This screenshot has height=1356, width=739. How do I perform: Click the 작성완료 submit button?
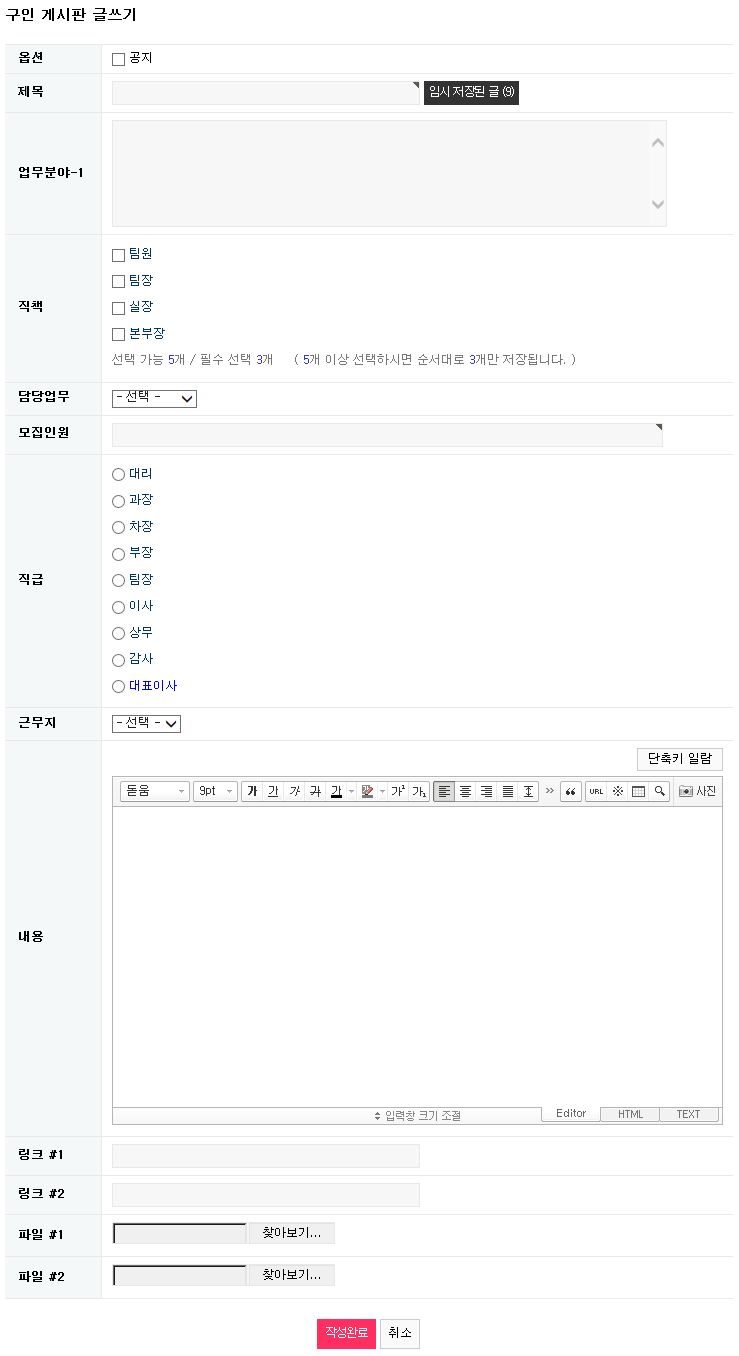[x=346, y=1334]
